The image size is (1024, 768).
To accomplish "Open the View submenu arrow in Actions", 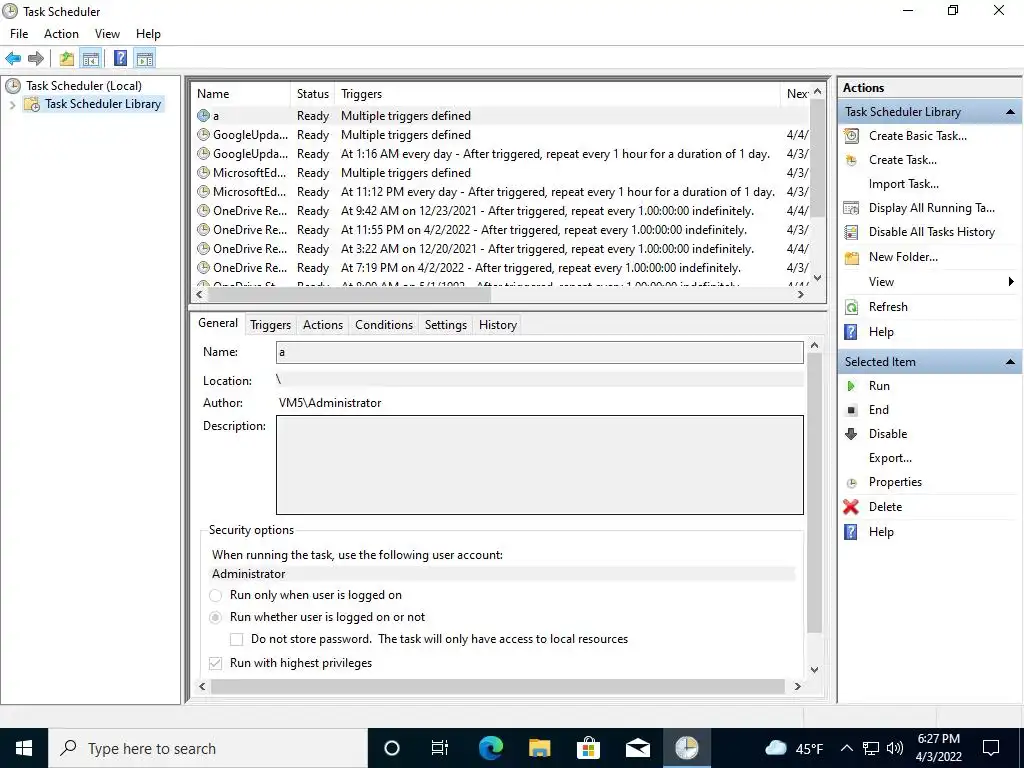I will point(1011,281).
